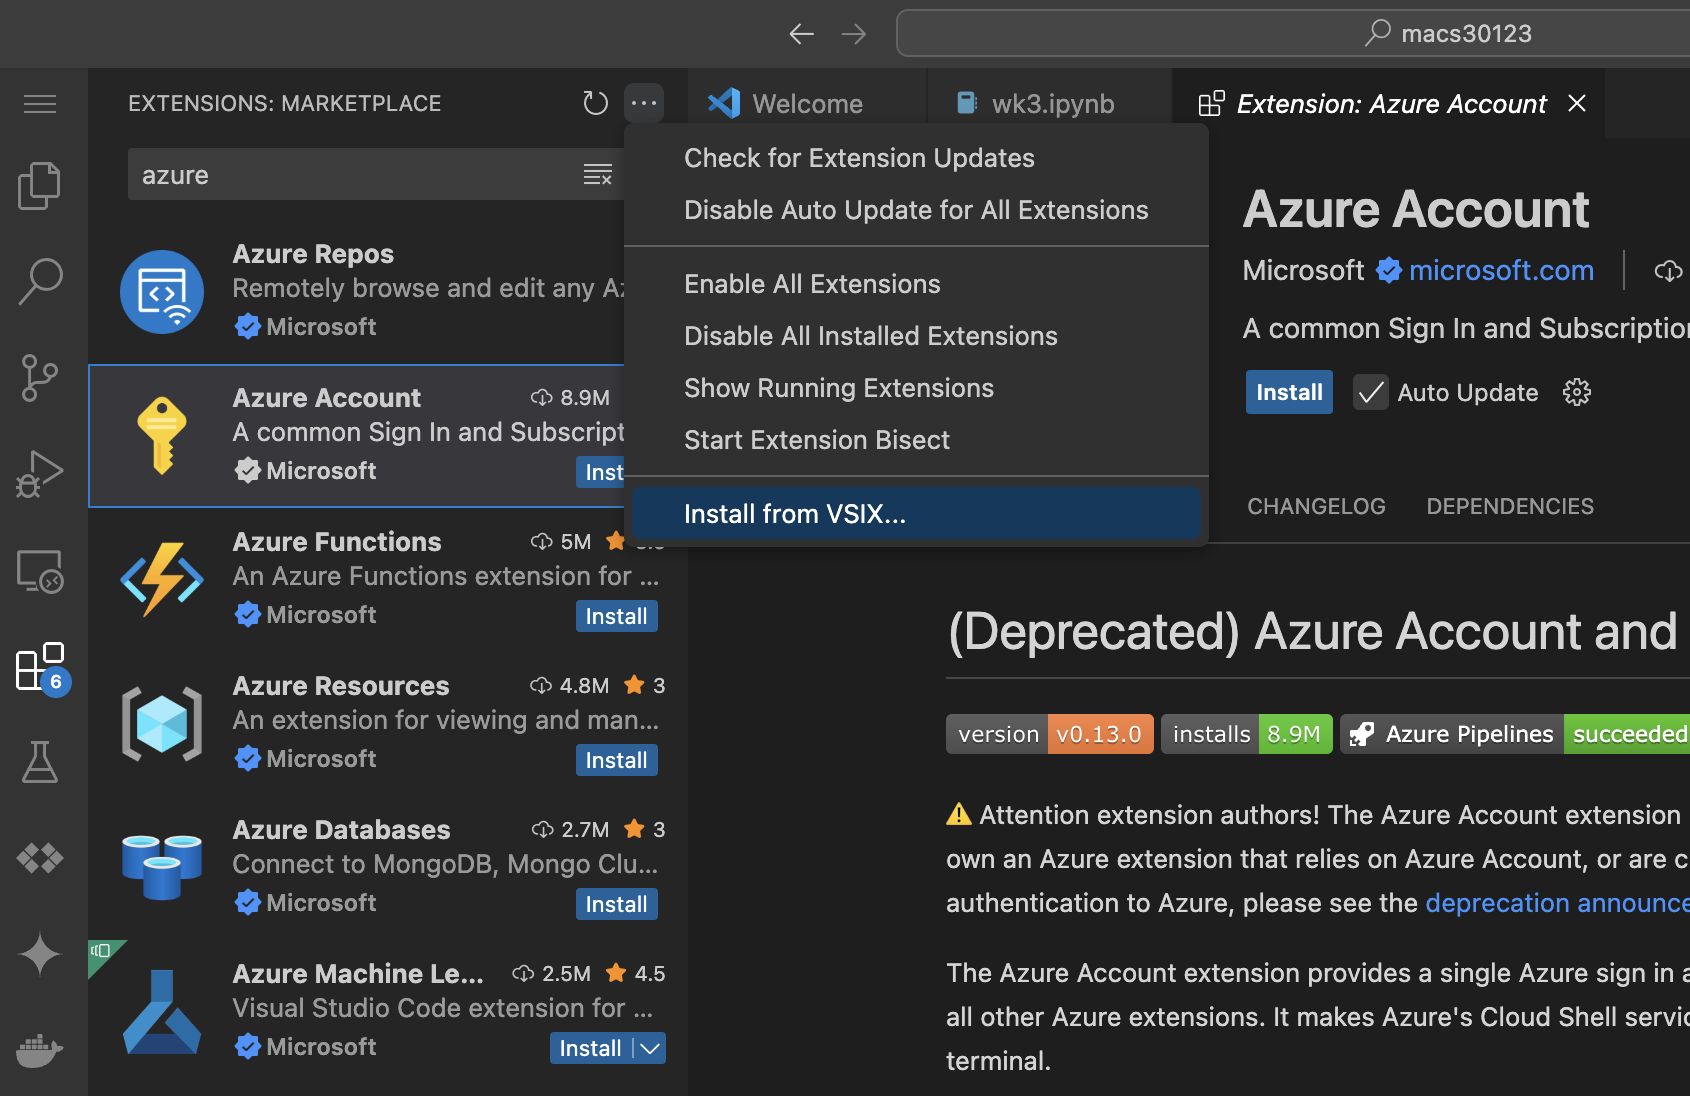
Task: Expand Install dropdown for Azure Machine Learning
Action: click(x=650, y=1048)
